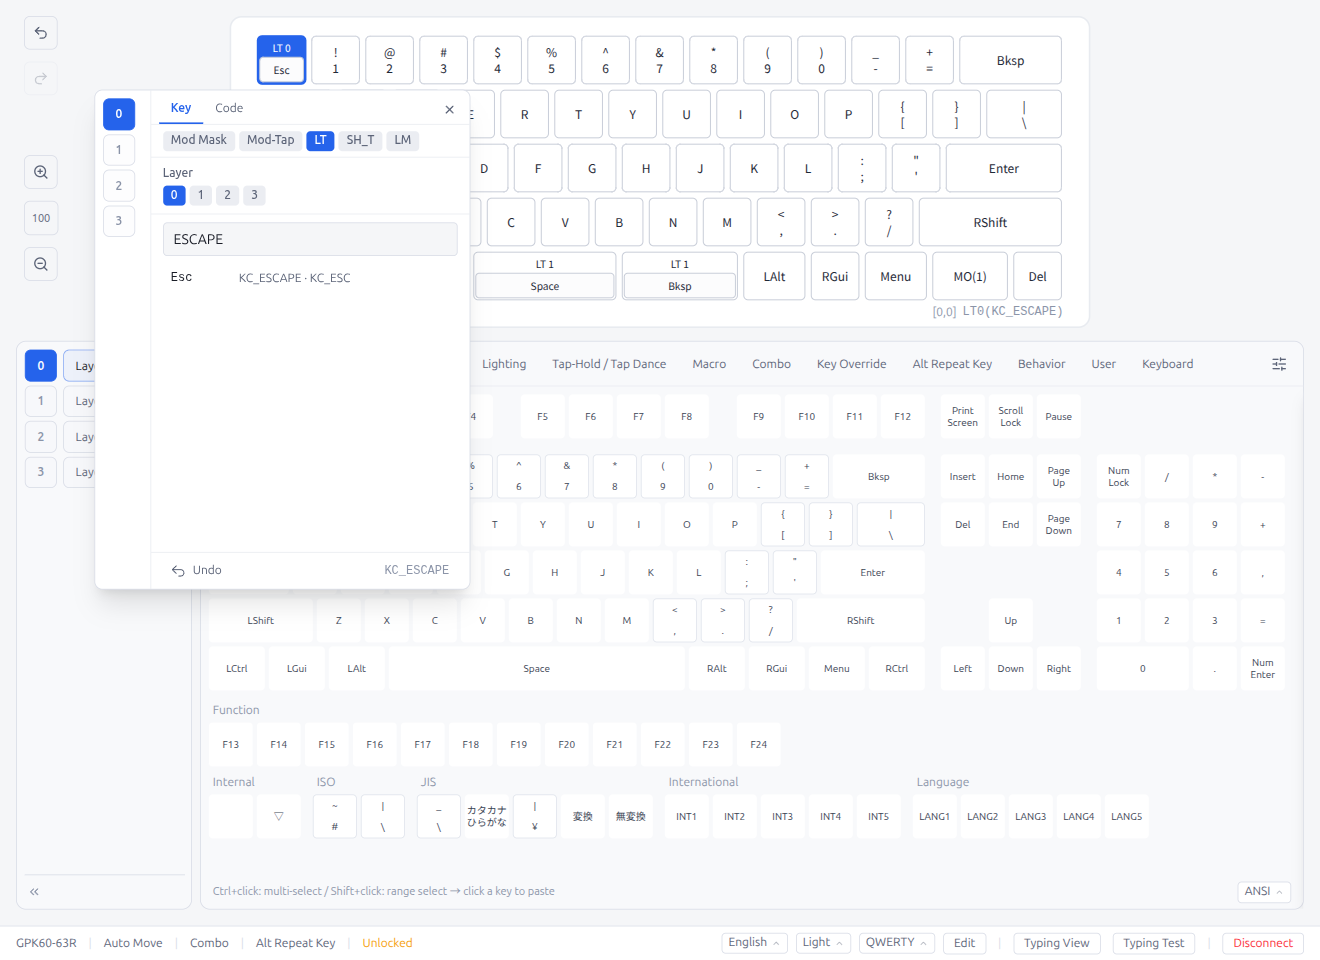This screenshot has height=960, width=1320.
Task: Toggle Auto Move in the status bar
Action: click(x=133, y=943)
